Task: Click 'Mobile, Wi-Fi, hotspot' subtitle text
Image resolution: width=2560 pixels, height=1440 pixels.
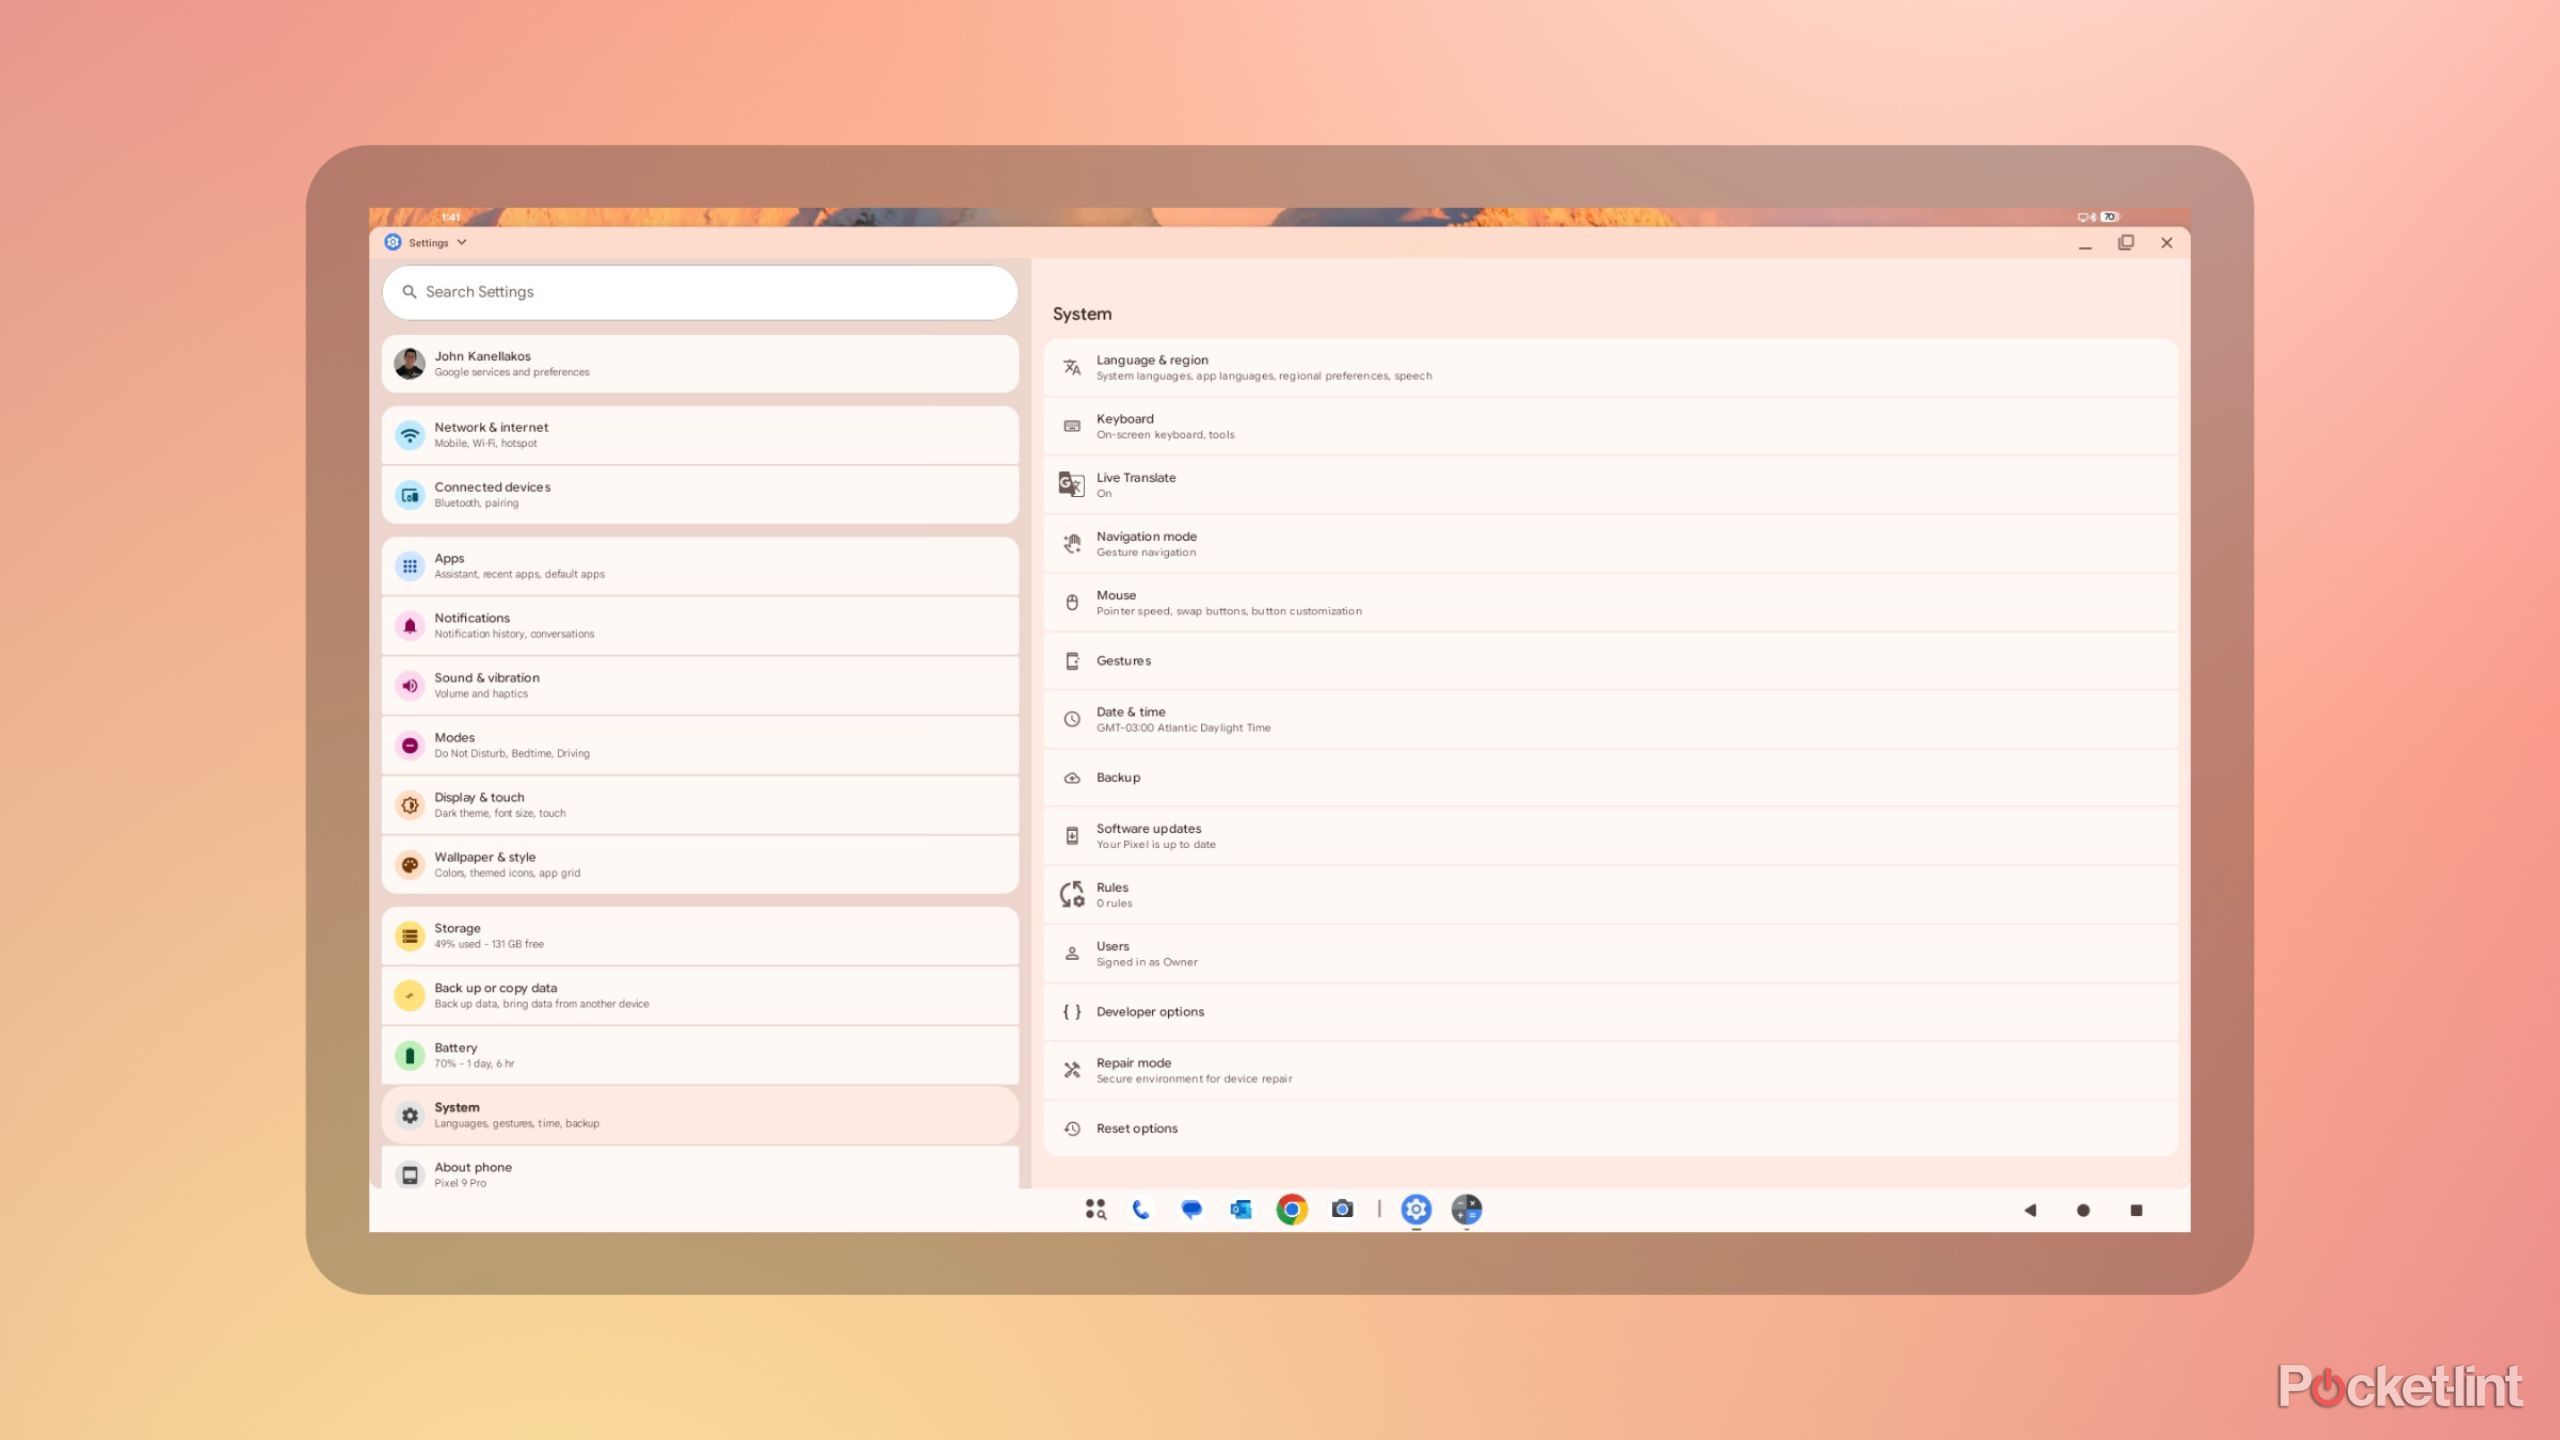Action: (485, 443)
